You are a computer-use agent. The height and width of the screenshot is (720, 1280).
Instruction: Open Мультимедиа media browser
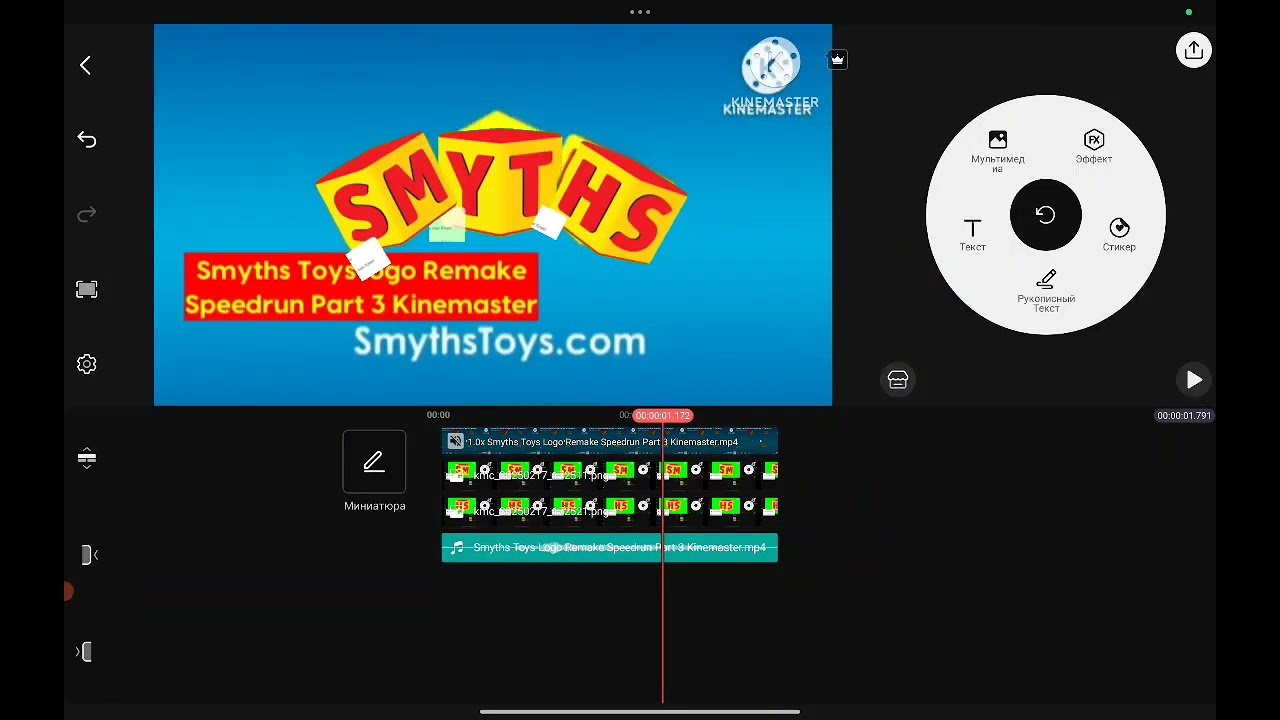point(997,150)
